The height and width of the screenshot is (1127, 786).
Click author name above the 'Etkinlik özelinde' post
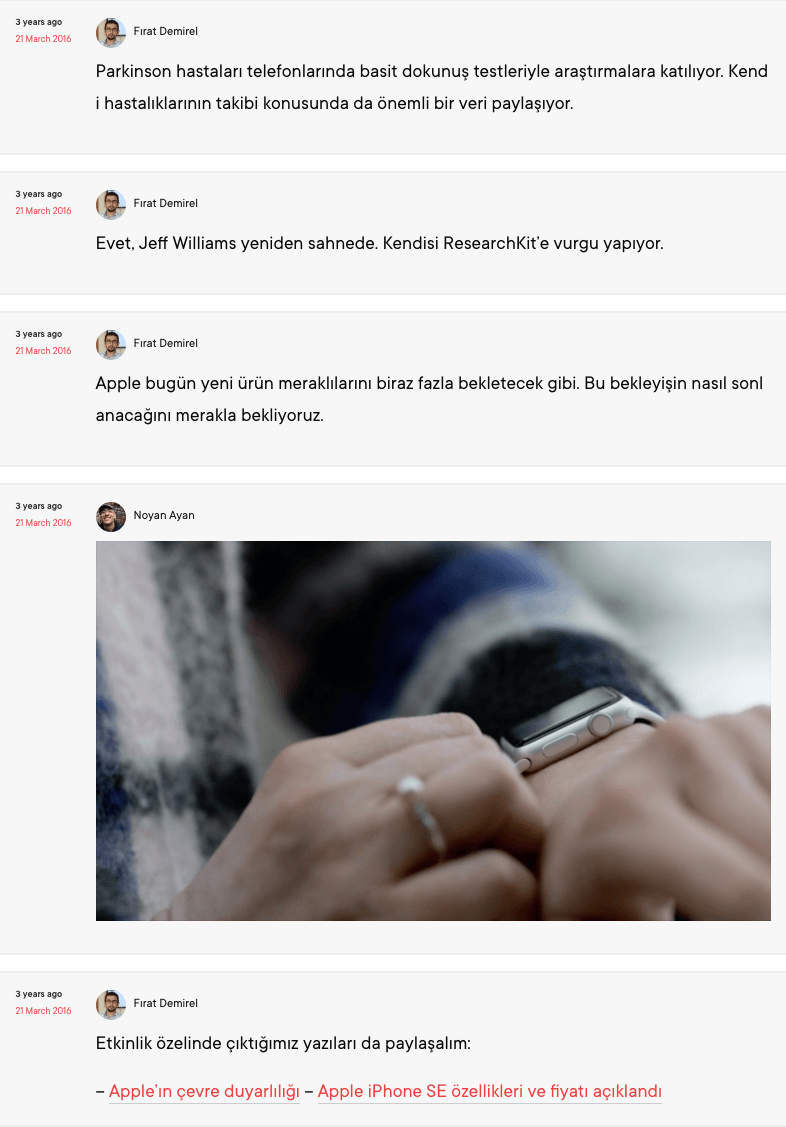(x=165, y=1003)
